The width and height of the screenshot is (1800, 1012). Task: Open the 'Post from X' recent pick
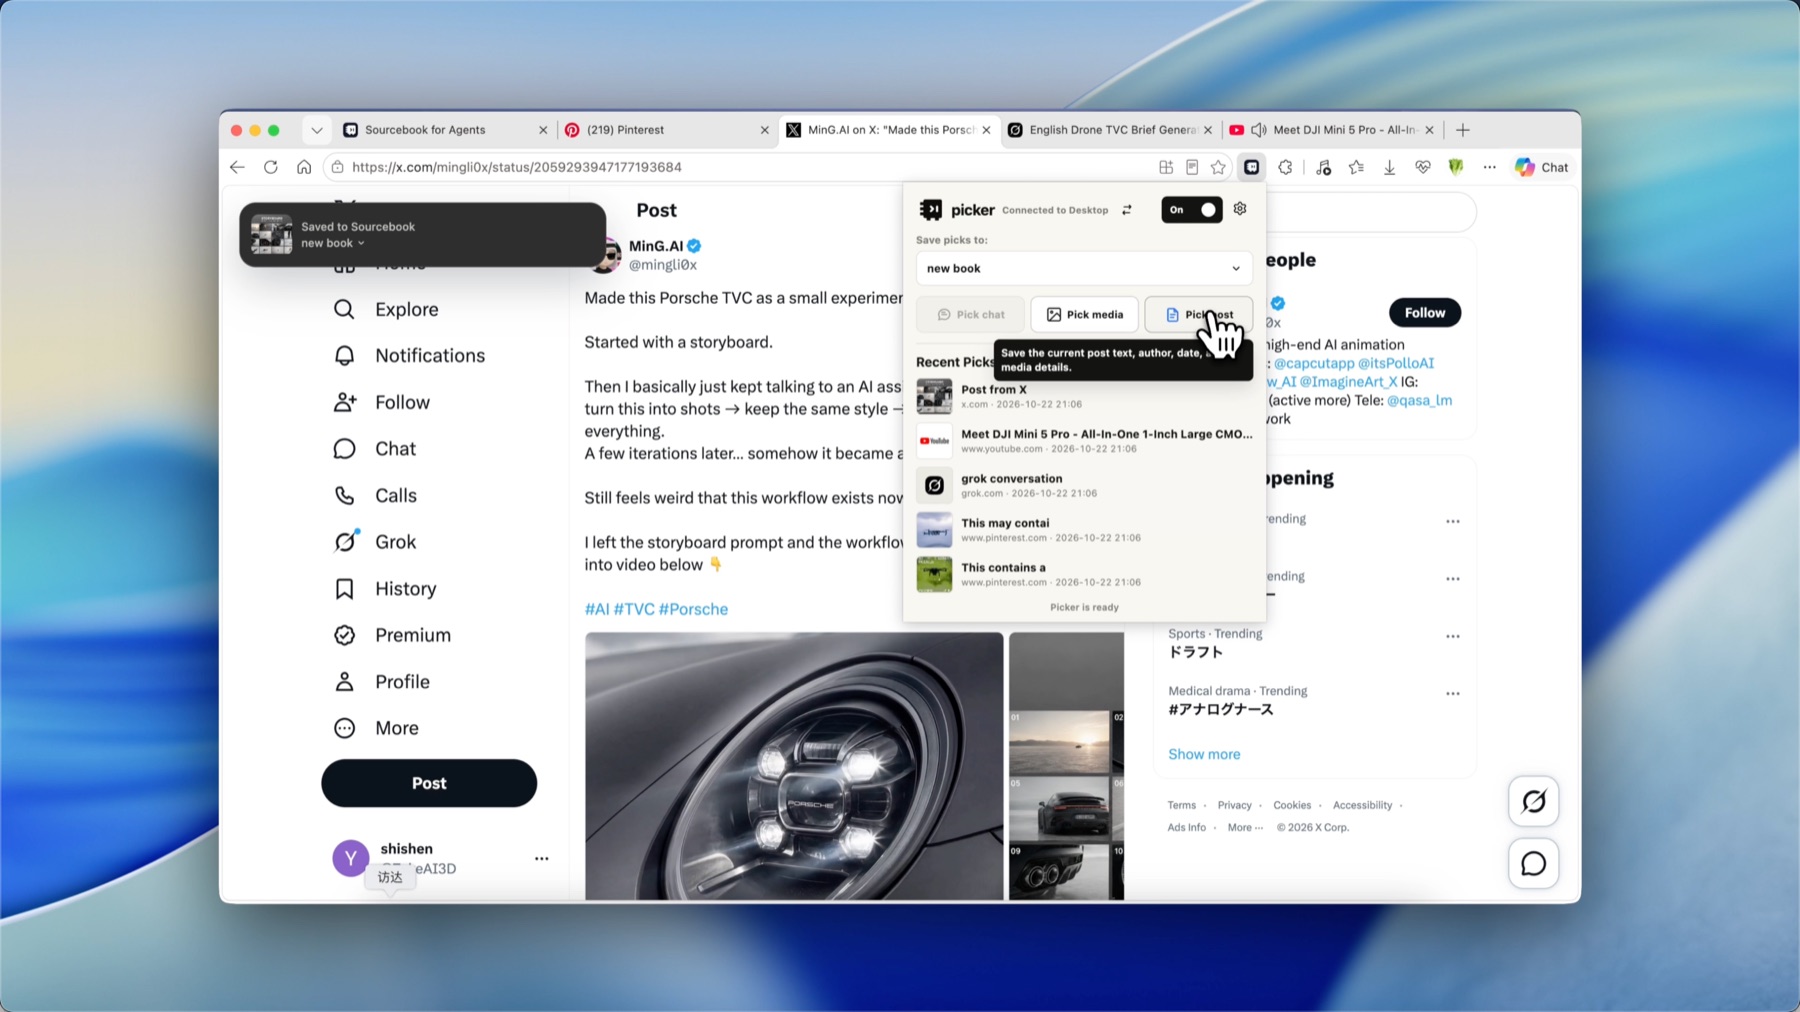pyautogui.click(x=1084, y=396)
